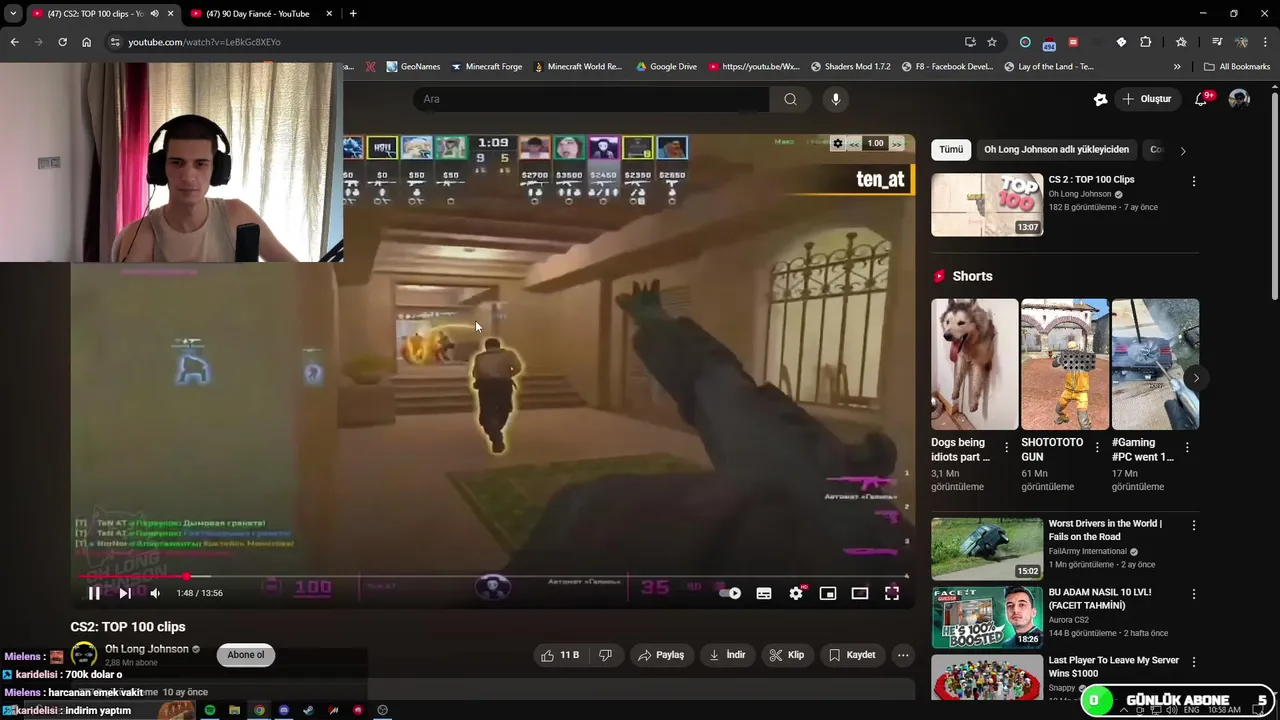Open Chrome tab search dropdown
This screenshot has width=1280, height=720.
13,14
